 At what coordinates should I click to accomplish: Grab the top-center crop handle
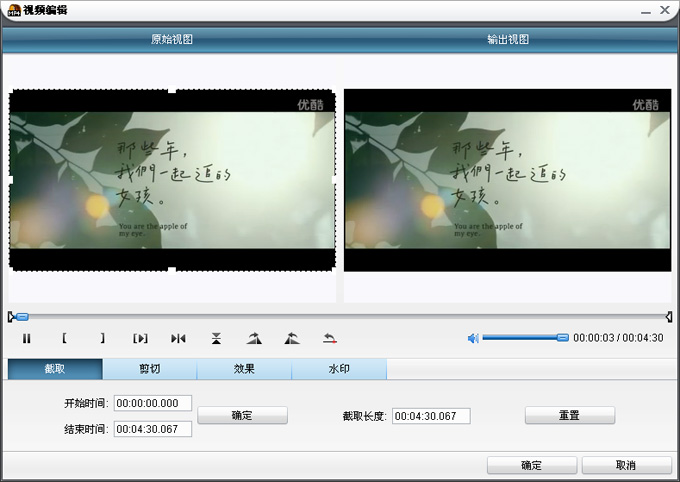click(172, 89)
